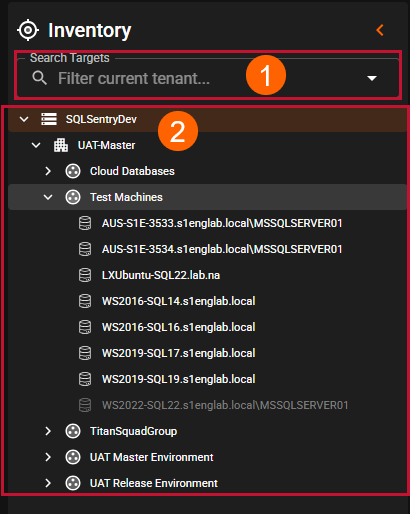Expand the UAT Master Environment group

point(48,457)
